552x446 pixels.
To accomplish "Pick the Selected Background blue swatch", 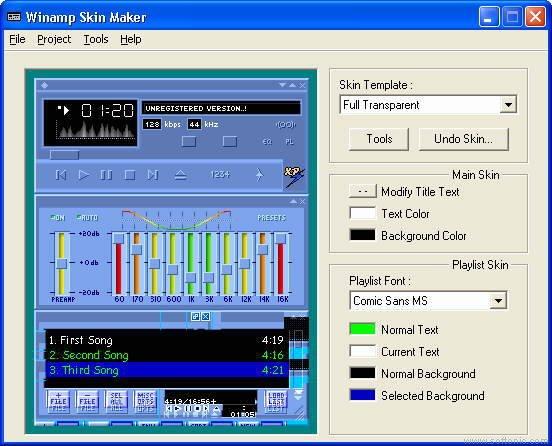I will click(x=363, y=395).
